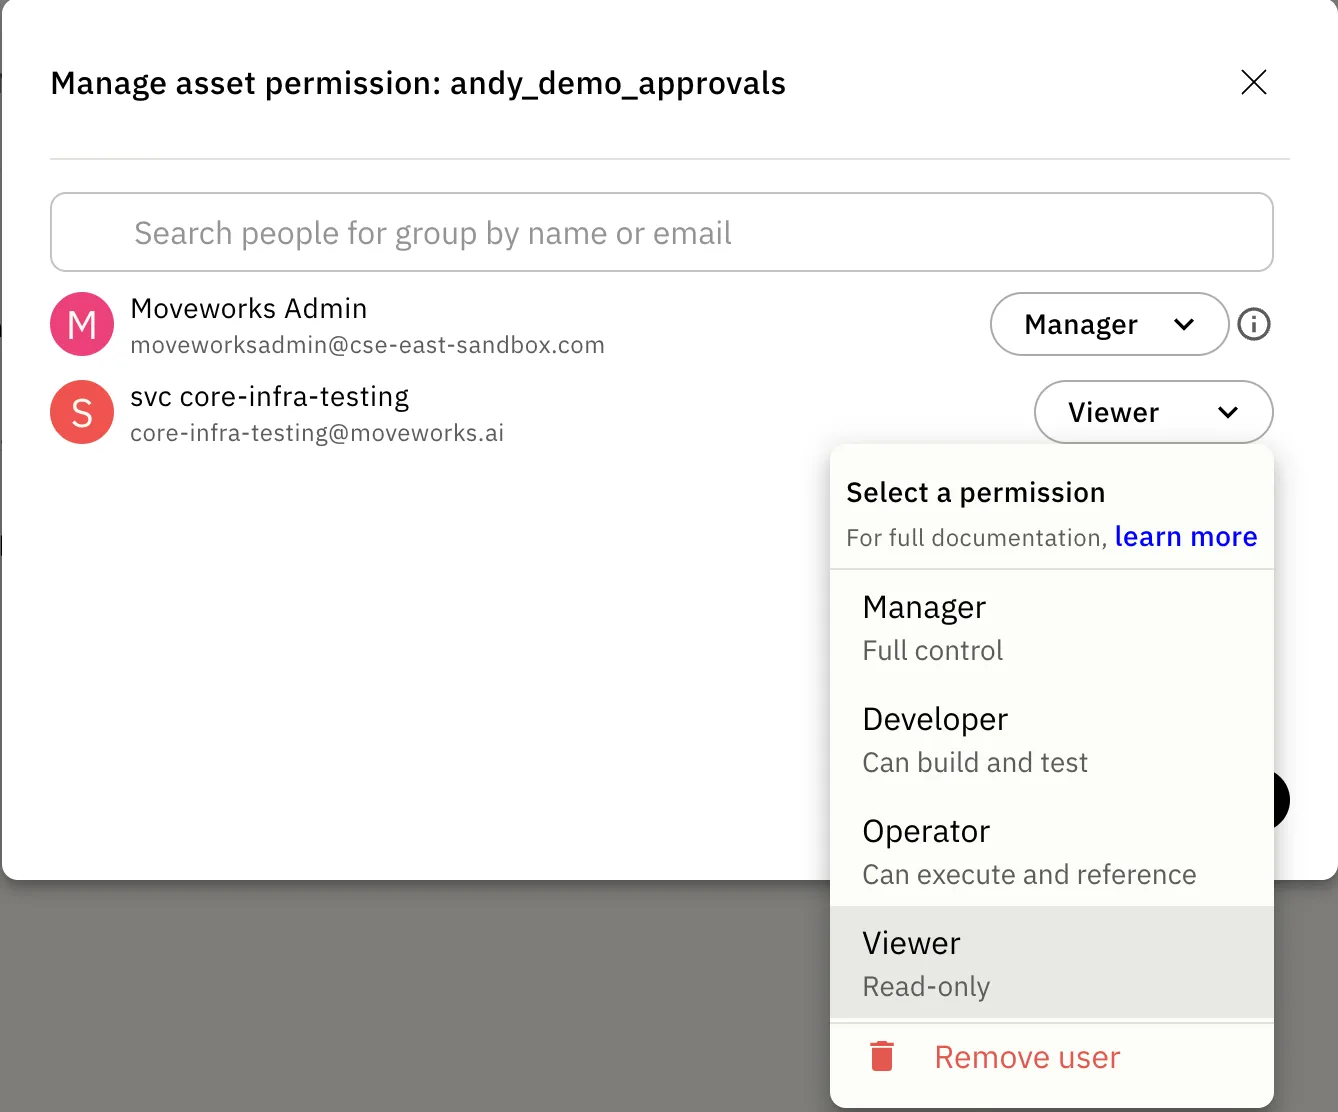Click the Moveworks Admin avatar
Image resolution: width=1338 pixels, height=1112 pixels.
82,324
